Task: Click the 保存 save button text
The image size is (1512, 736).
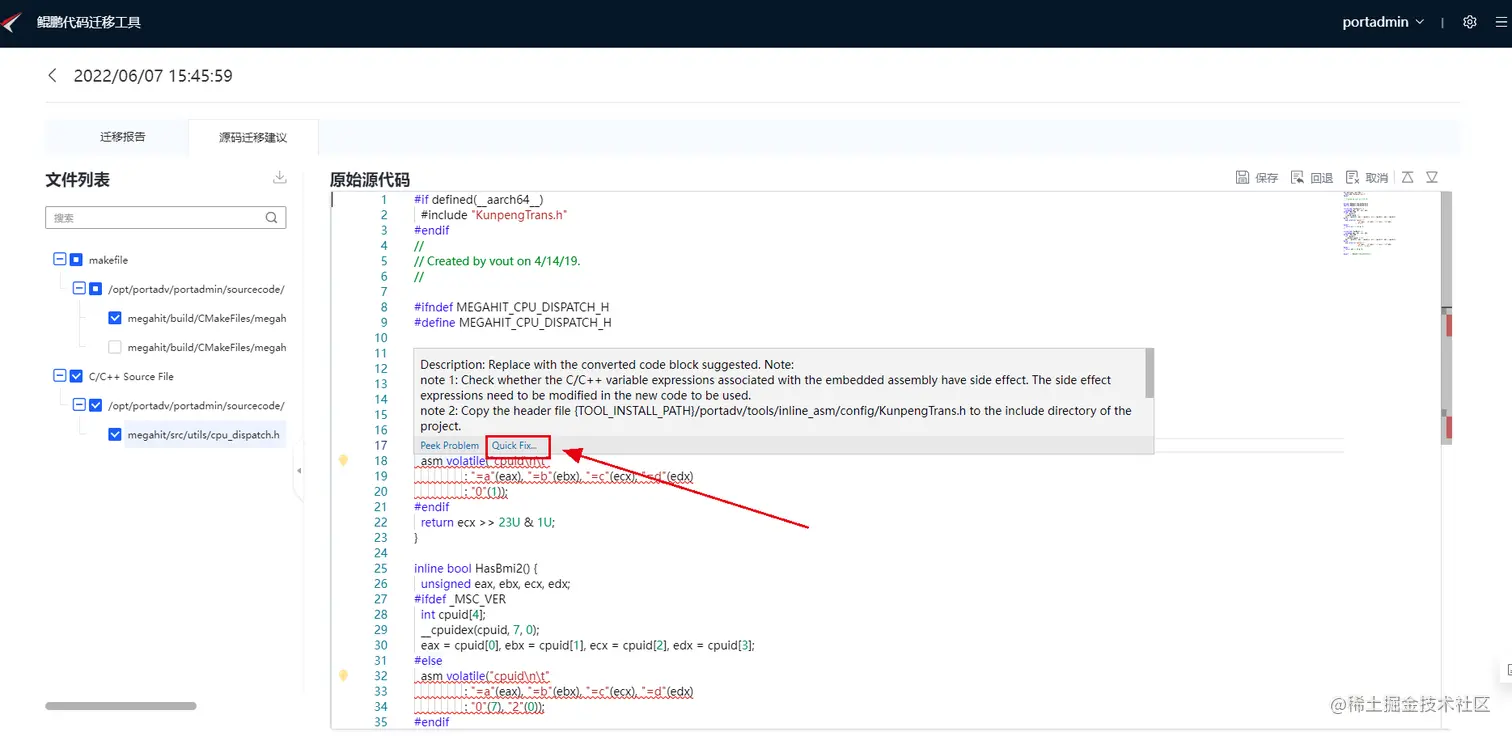Action: (x=1267, y=178)
